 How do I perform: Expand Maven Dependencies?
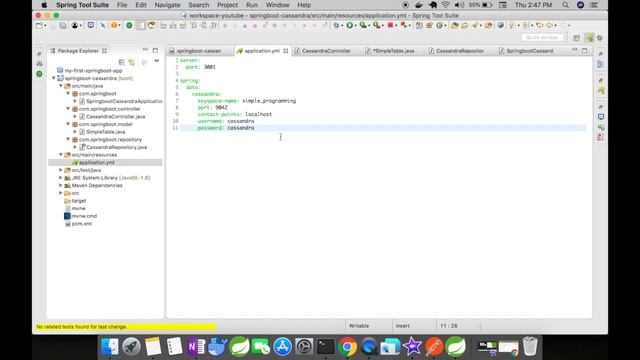tap(61, 185)
